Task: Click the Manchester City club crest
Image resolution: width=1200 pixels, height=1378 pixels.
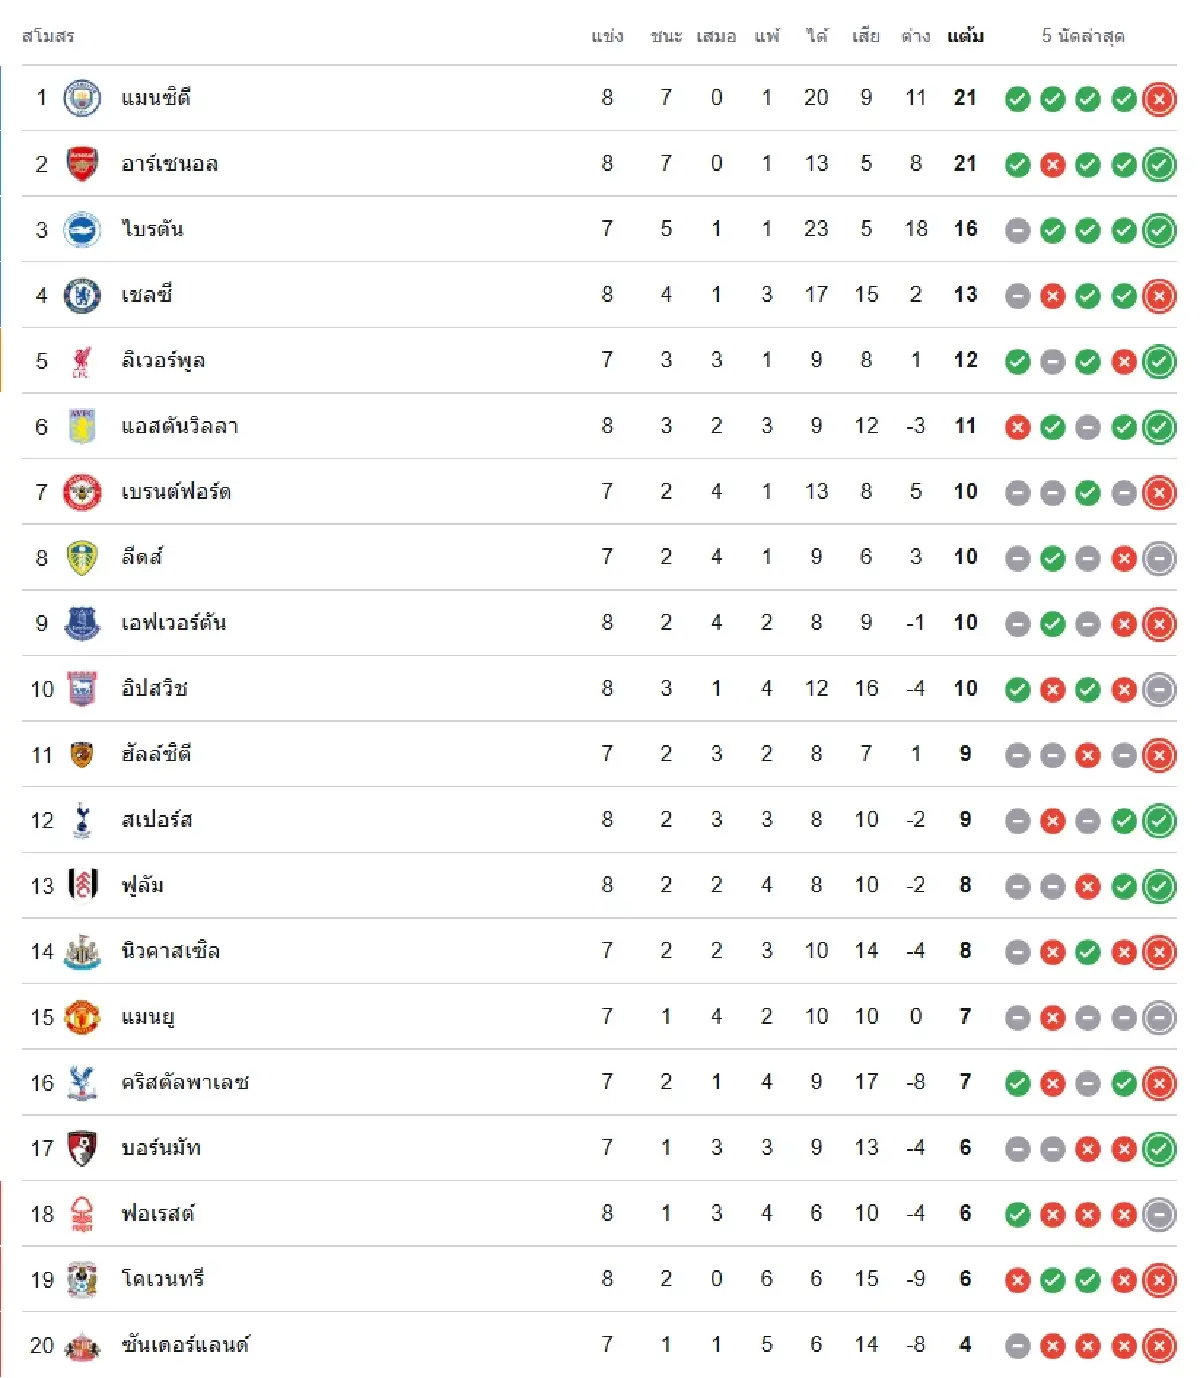Action: [x=82, y=98]
